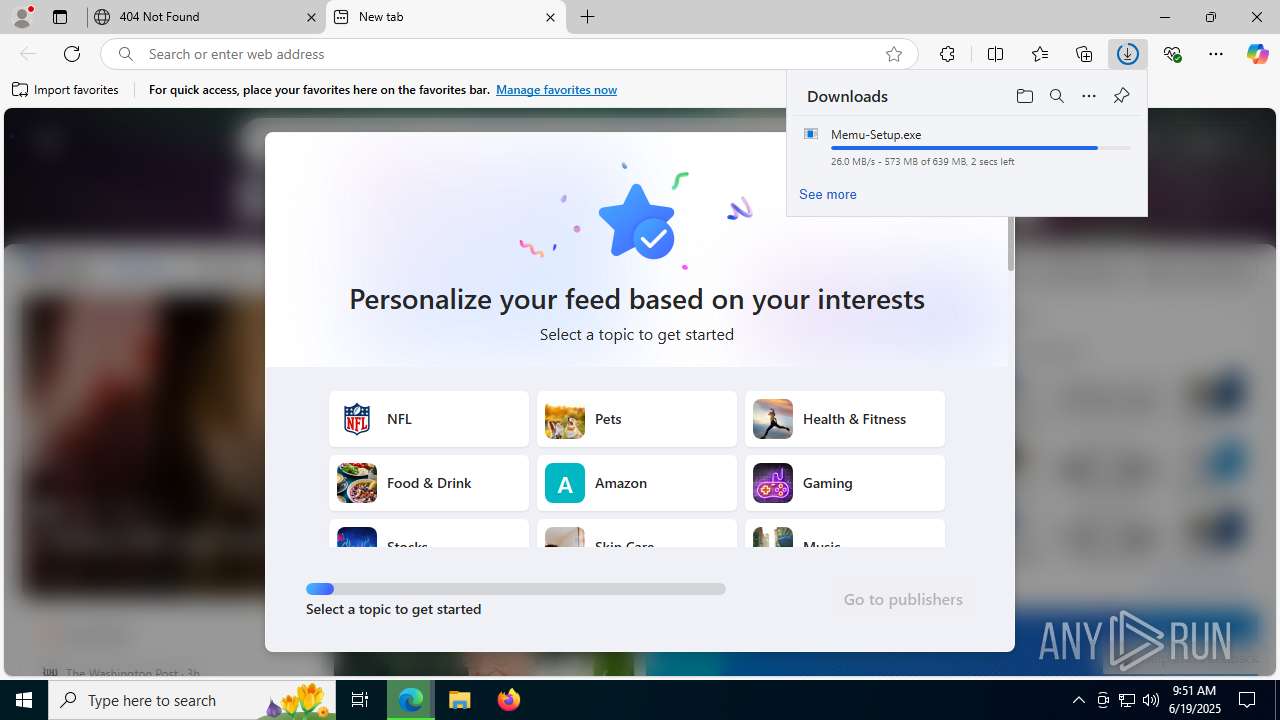The image size is (1280, 720).
Task: Open the Copilot icon
Action: (x=1257, y=54)
